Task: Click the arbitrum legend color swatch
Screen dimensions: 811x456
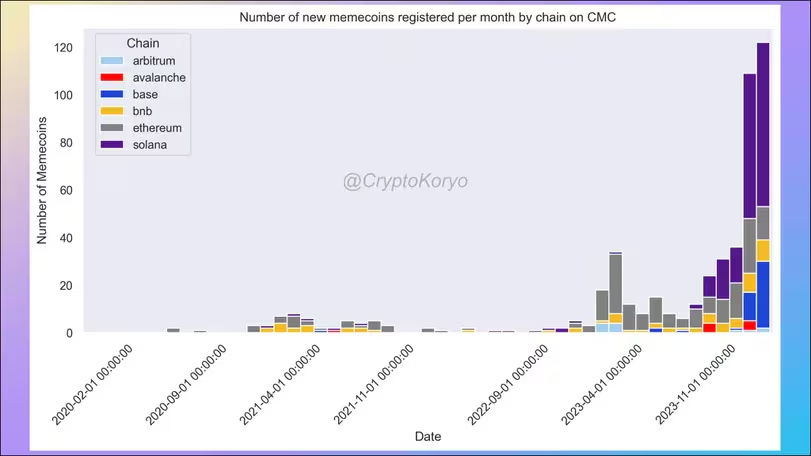Action: (x=112, y=60)
